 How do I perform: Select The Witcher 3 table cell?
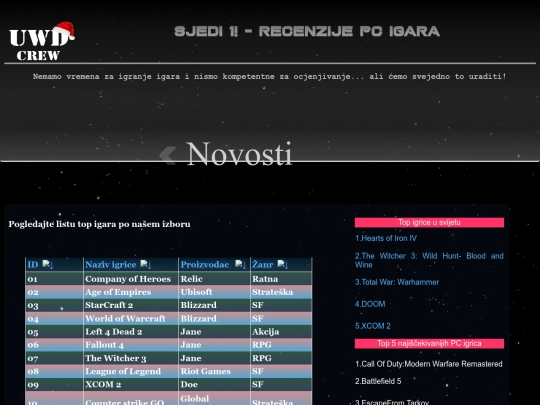click(x=131, y=358)
